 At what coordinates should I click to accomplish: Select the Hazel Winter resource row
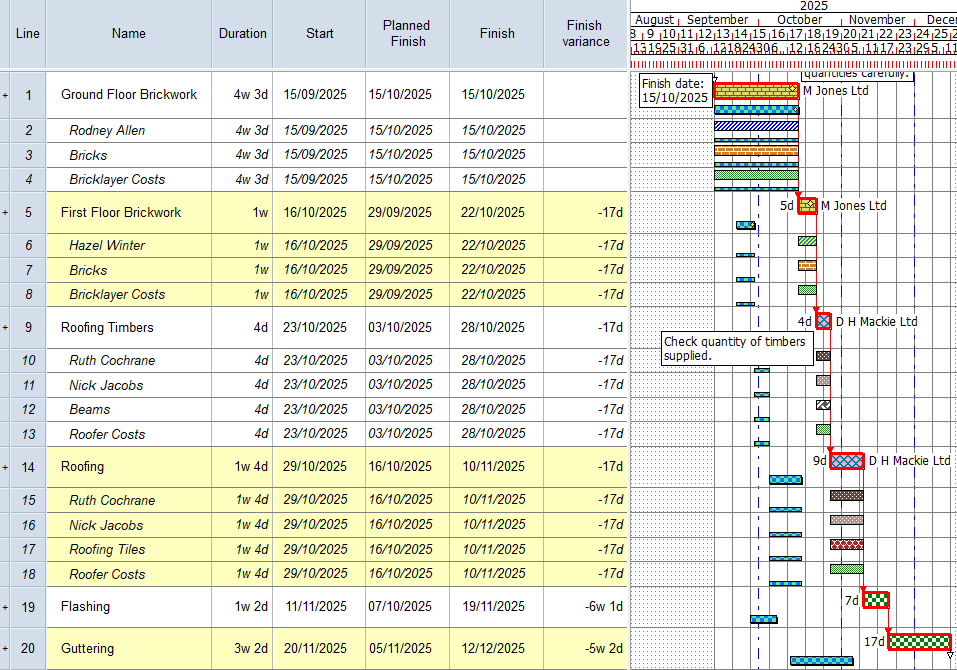(x=107, y=246)
